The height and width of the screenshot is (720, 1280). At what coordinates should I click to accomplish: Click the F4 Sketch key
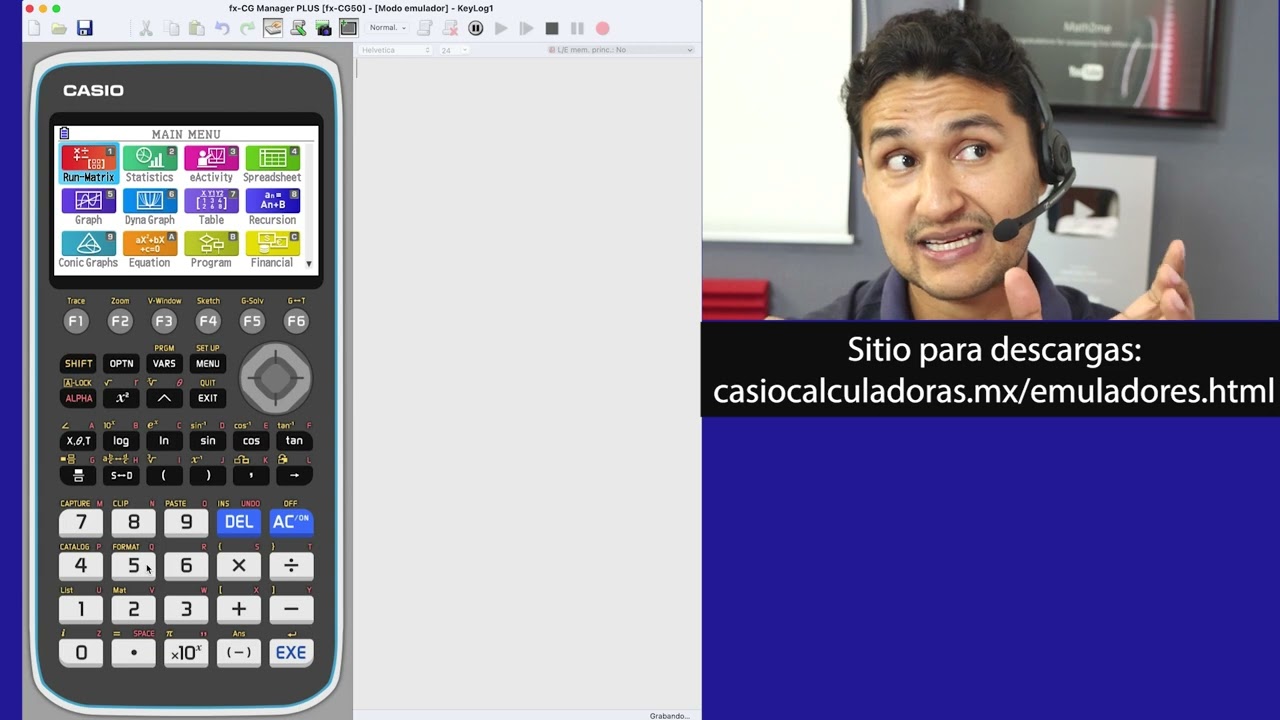tap(208, 321)
